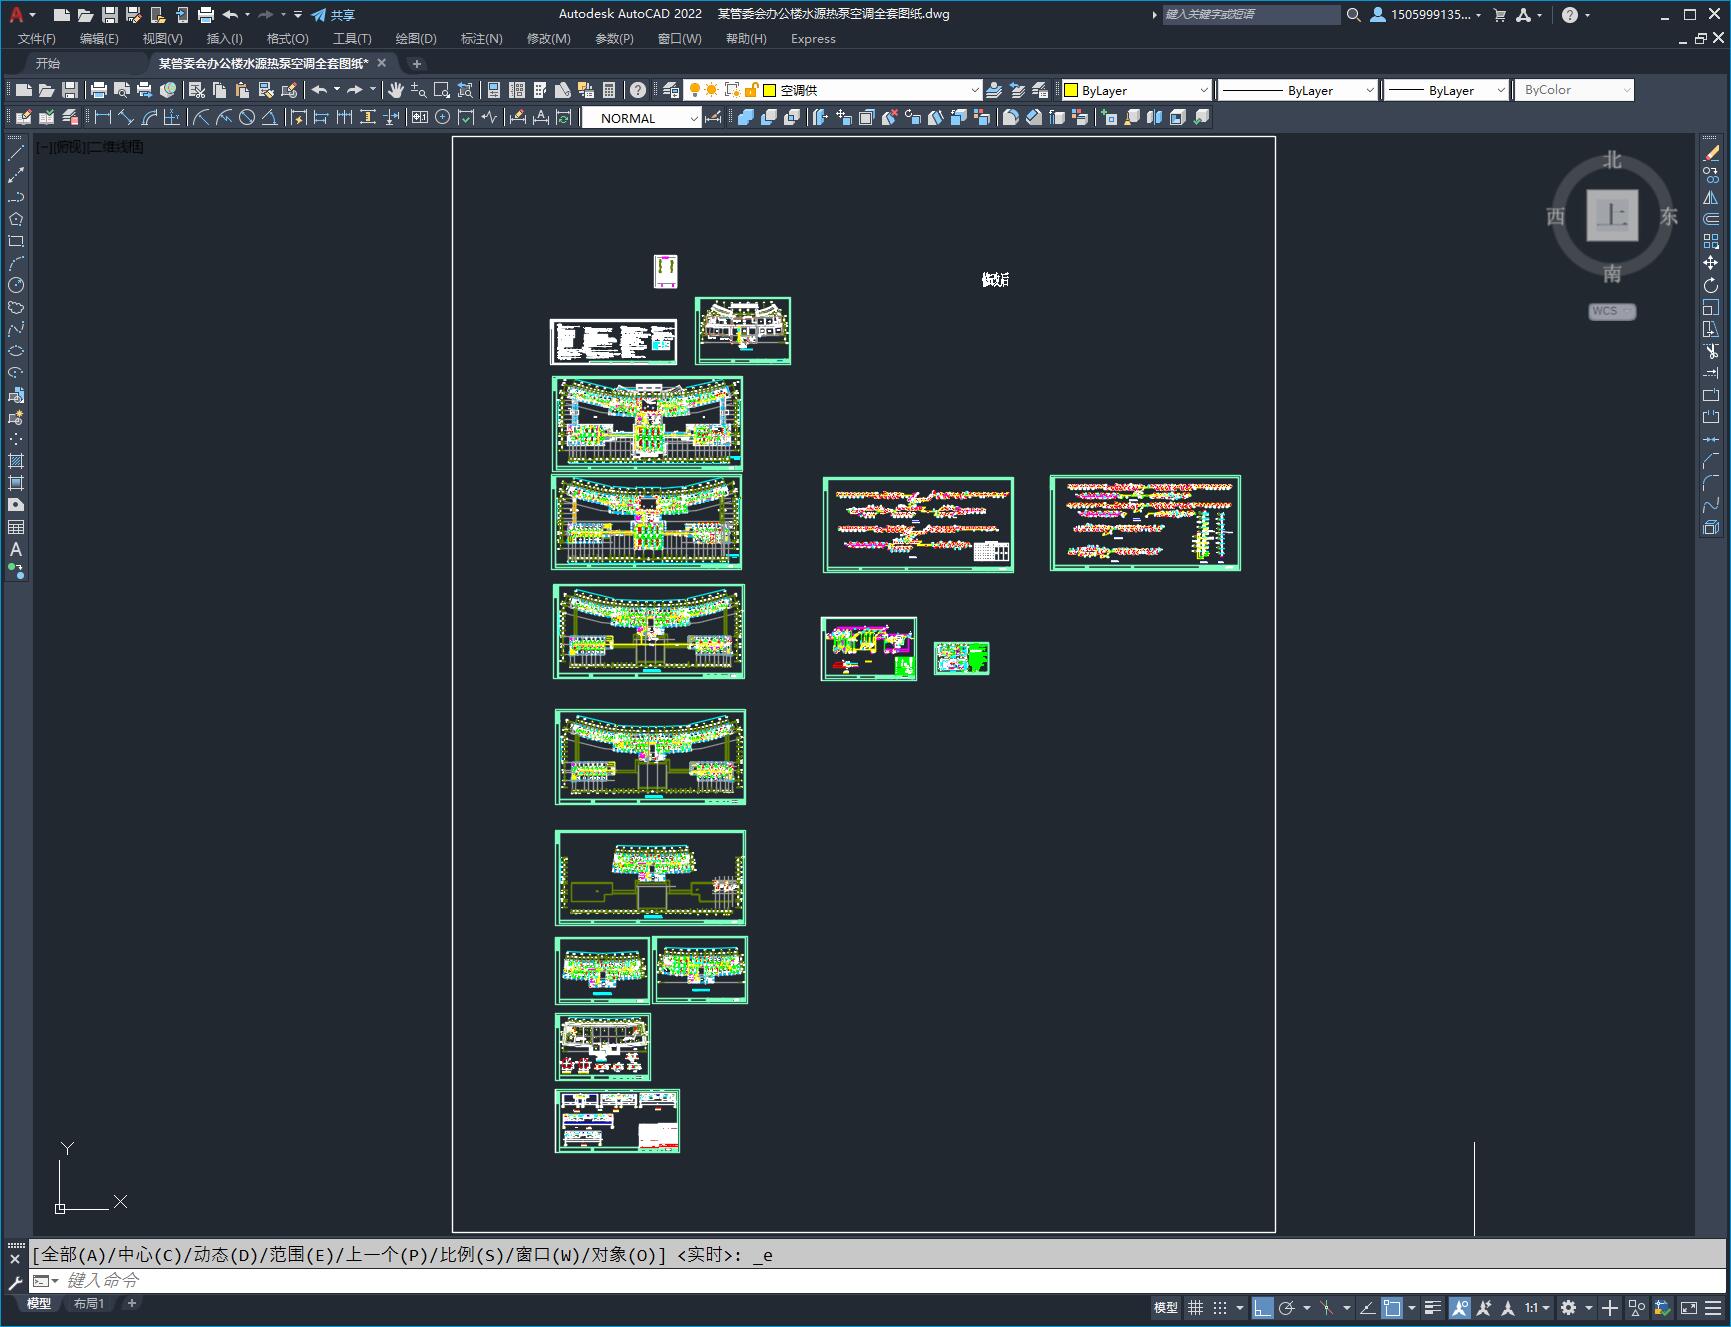
Task: Toggle object snap in status bar
Action: coord(1392,1308)
